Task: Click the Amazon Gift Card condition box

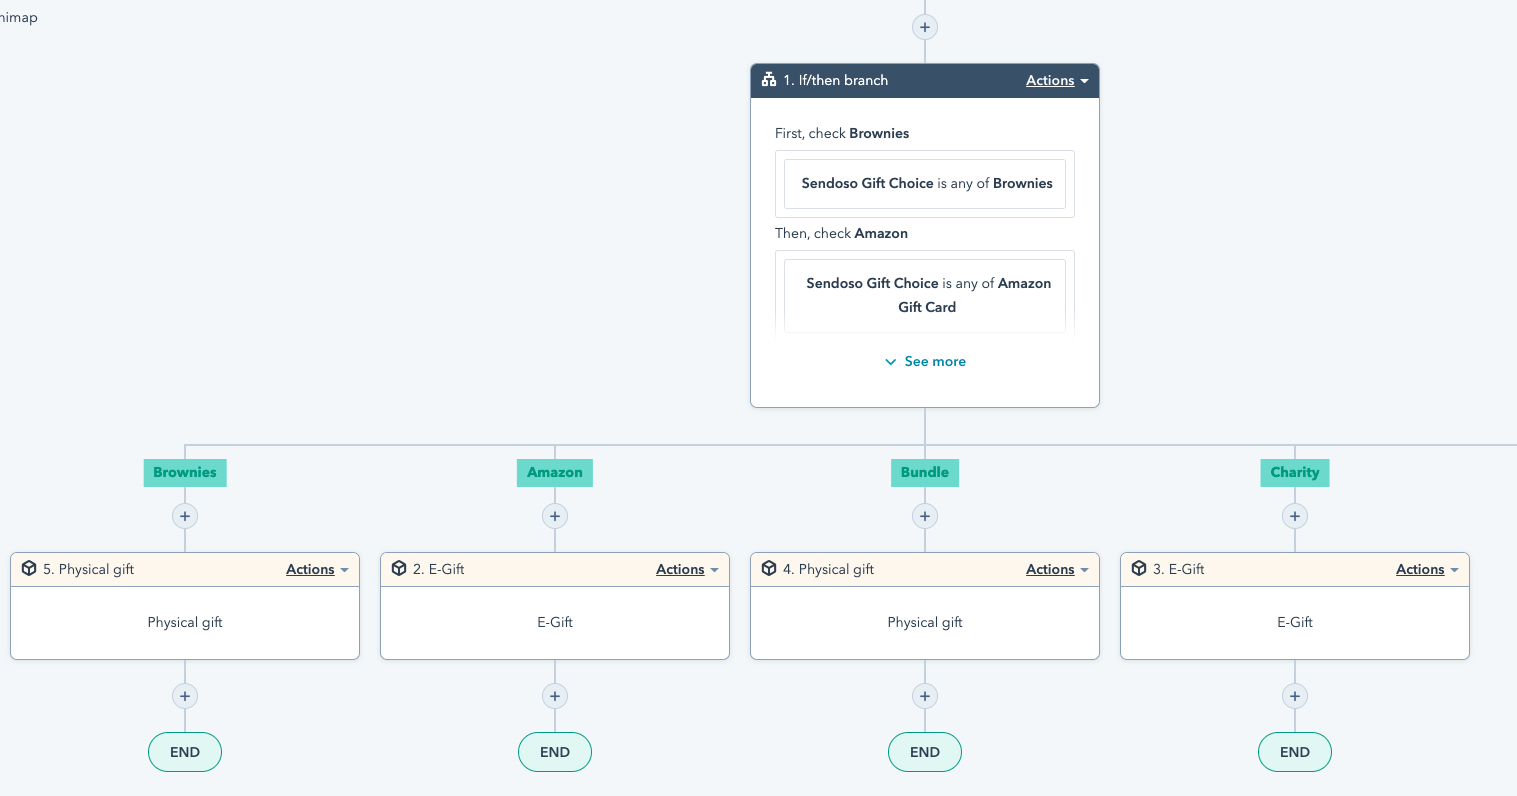Action: point(925,295)
